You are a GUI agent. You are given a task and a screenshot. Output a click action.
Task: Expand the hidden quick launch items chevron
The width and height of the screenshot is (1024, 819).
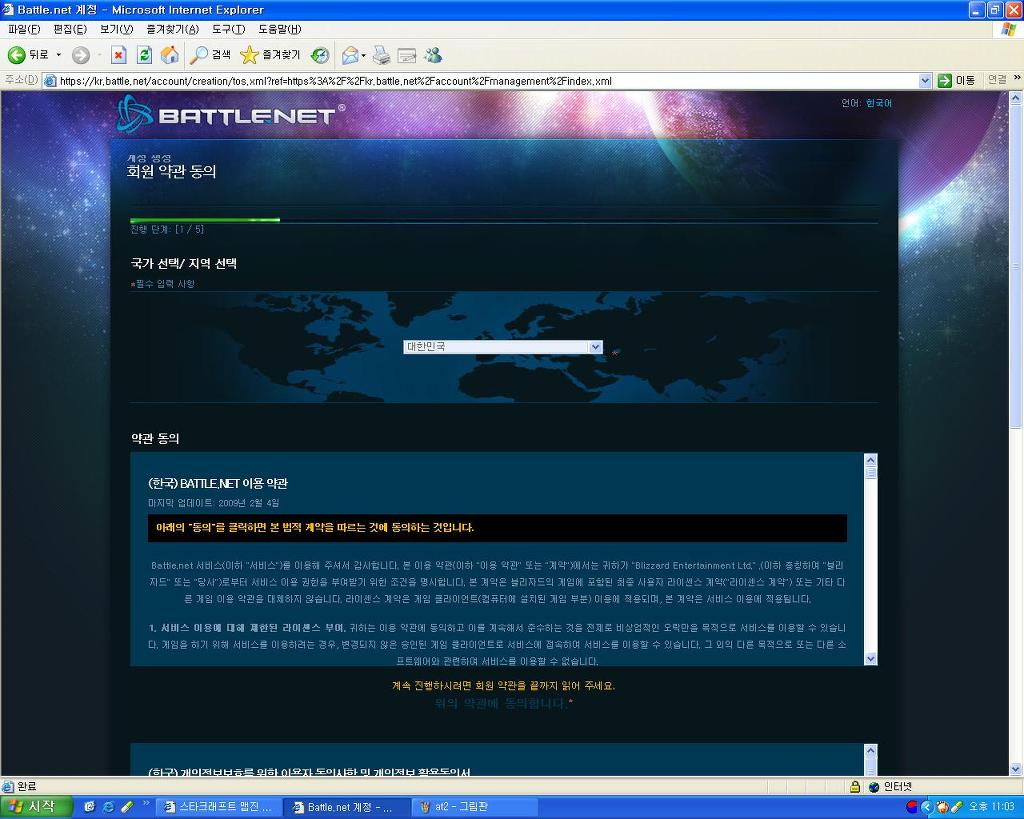[146, 803]
